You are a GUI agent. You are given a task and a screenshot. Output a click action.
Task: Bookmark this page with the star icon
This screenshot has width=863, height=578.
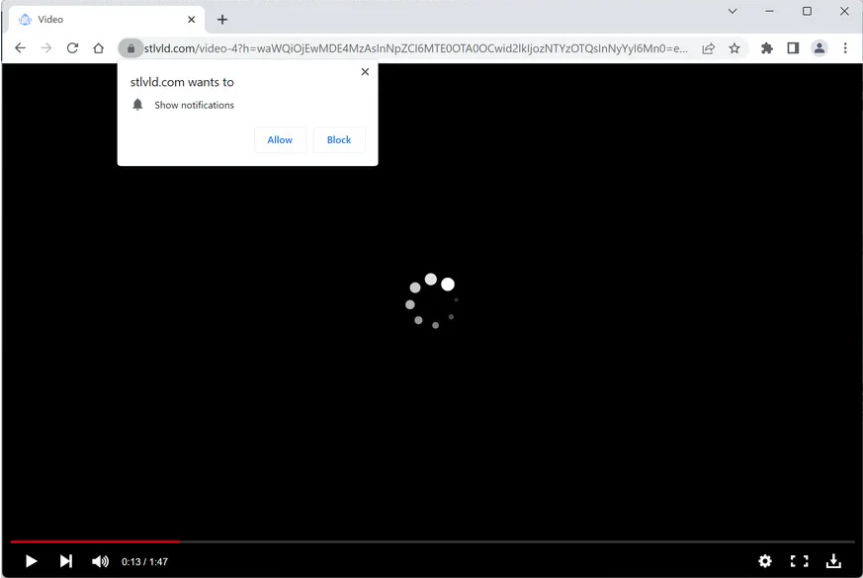click(x=734, y=48)
